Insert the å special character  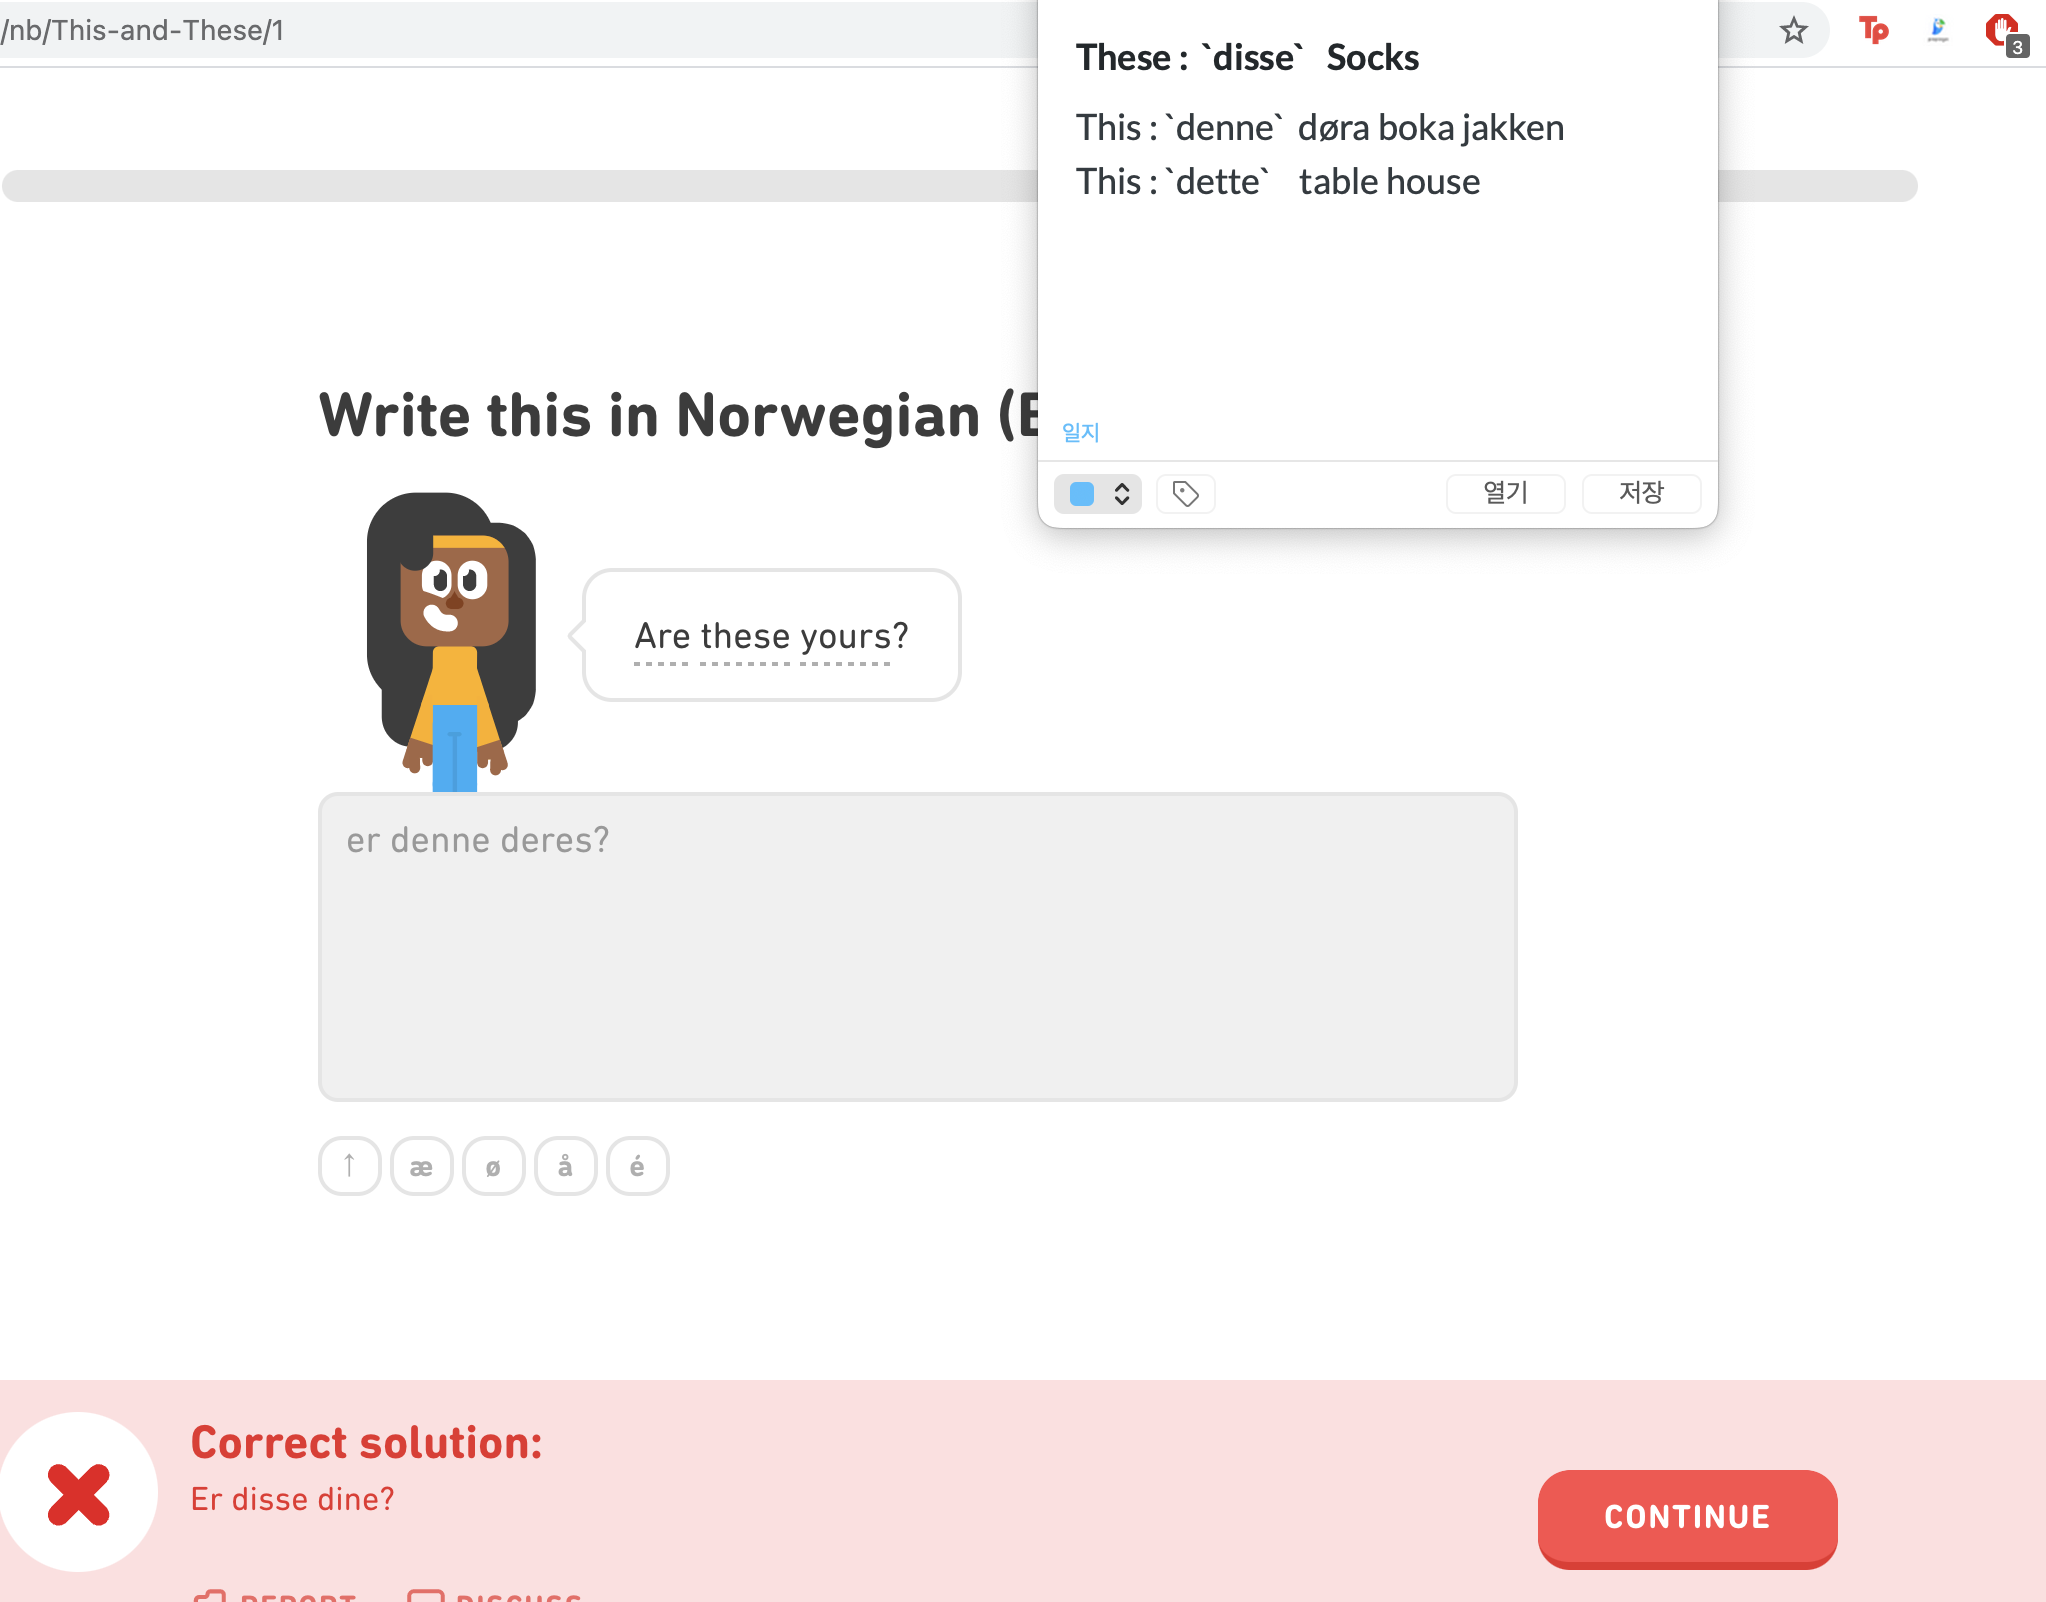(x=565, y=1166)
